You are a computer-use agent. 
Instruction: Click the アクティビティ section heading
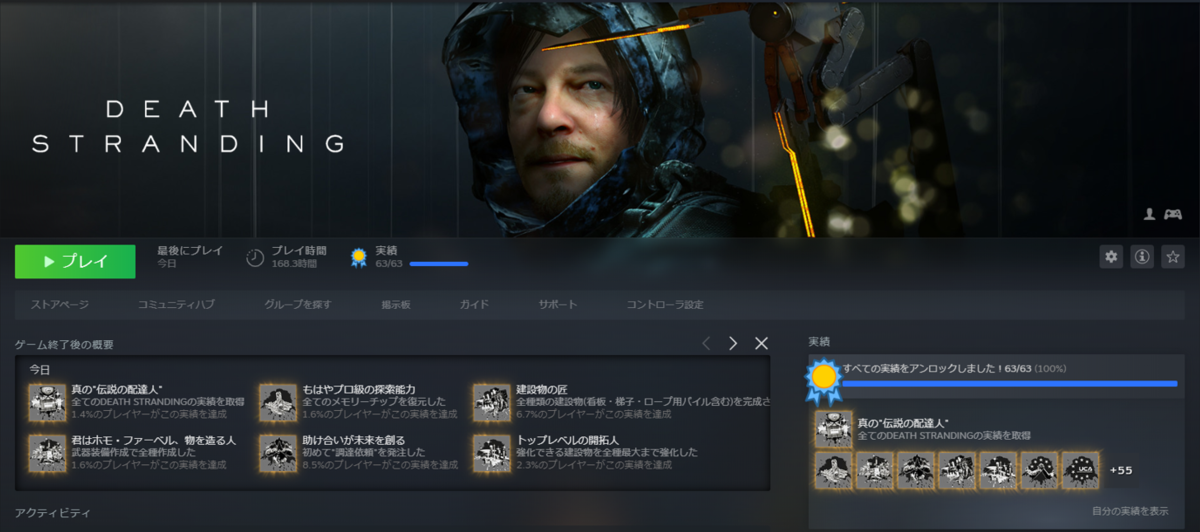(x=52, y=512)
